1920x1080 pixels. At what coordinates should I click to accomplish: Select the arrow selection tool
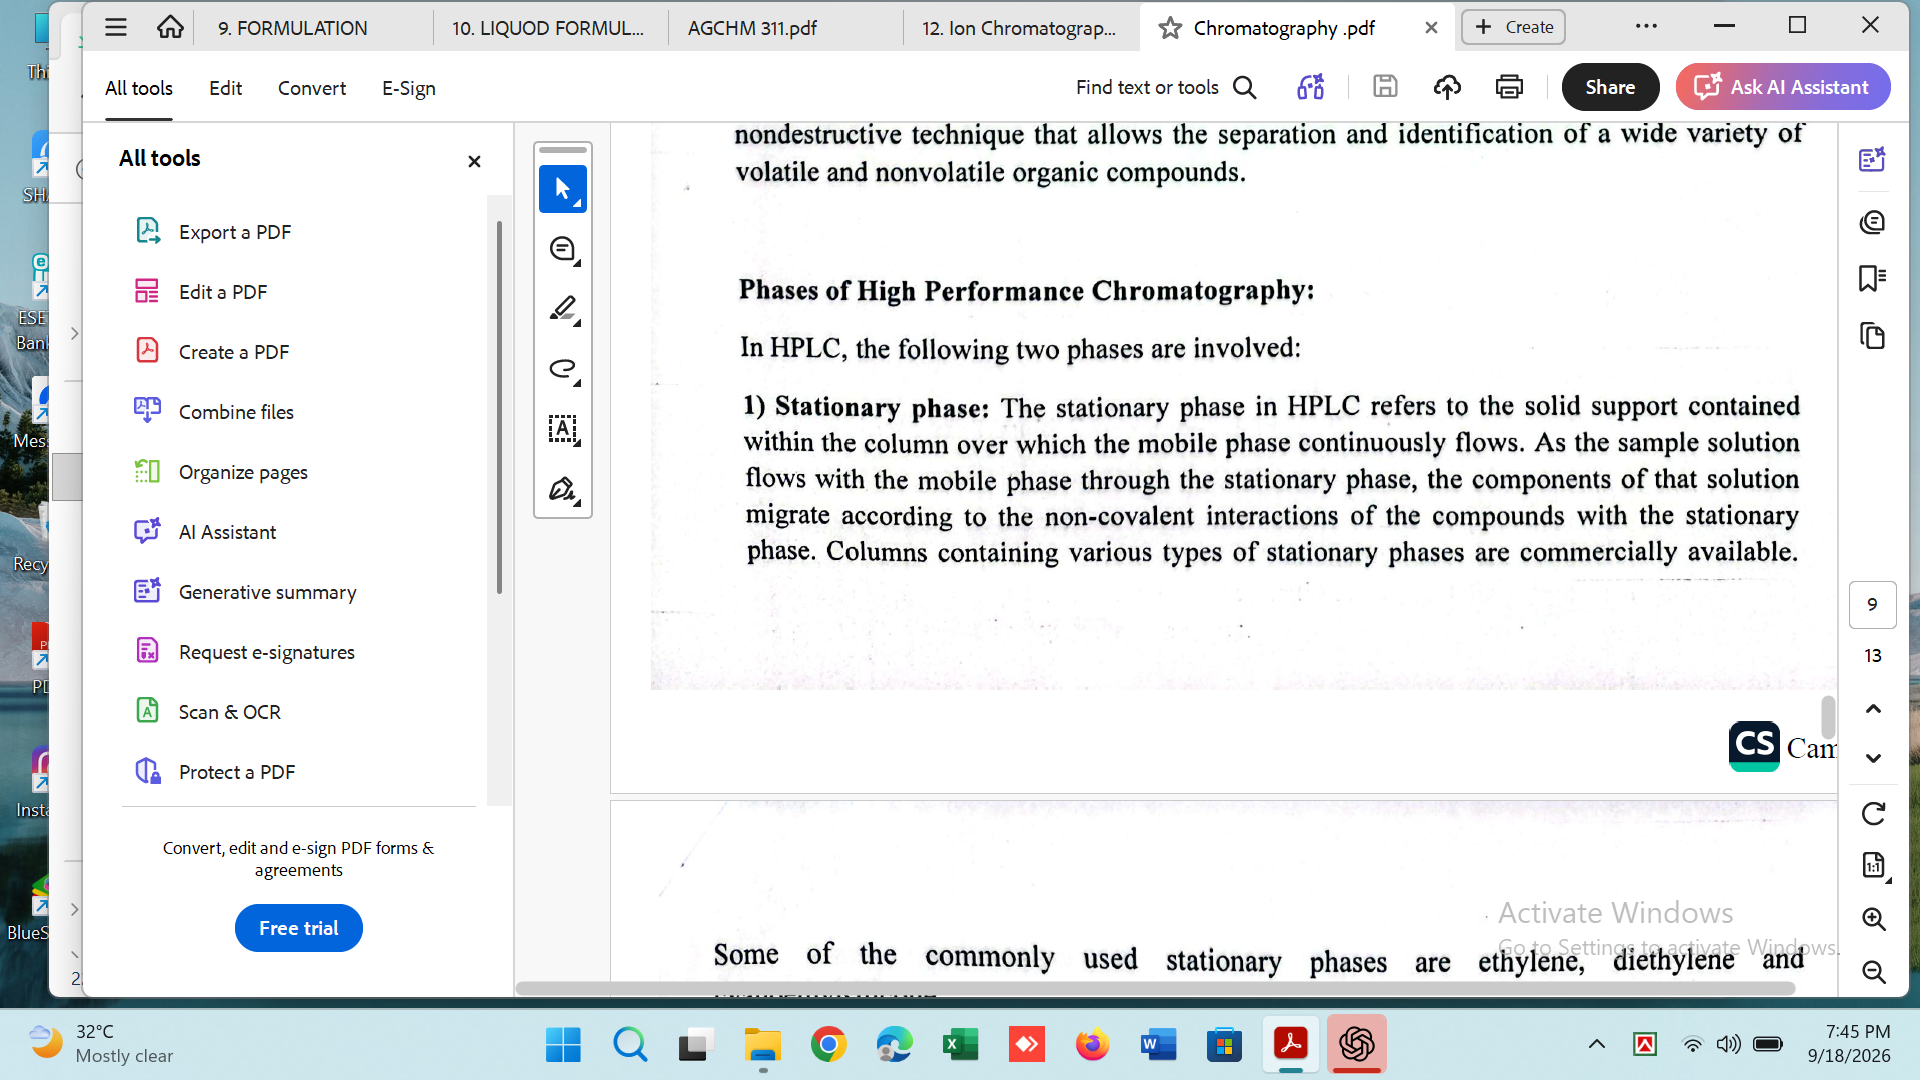[562, 189]
